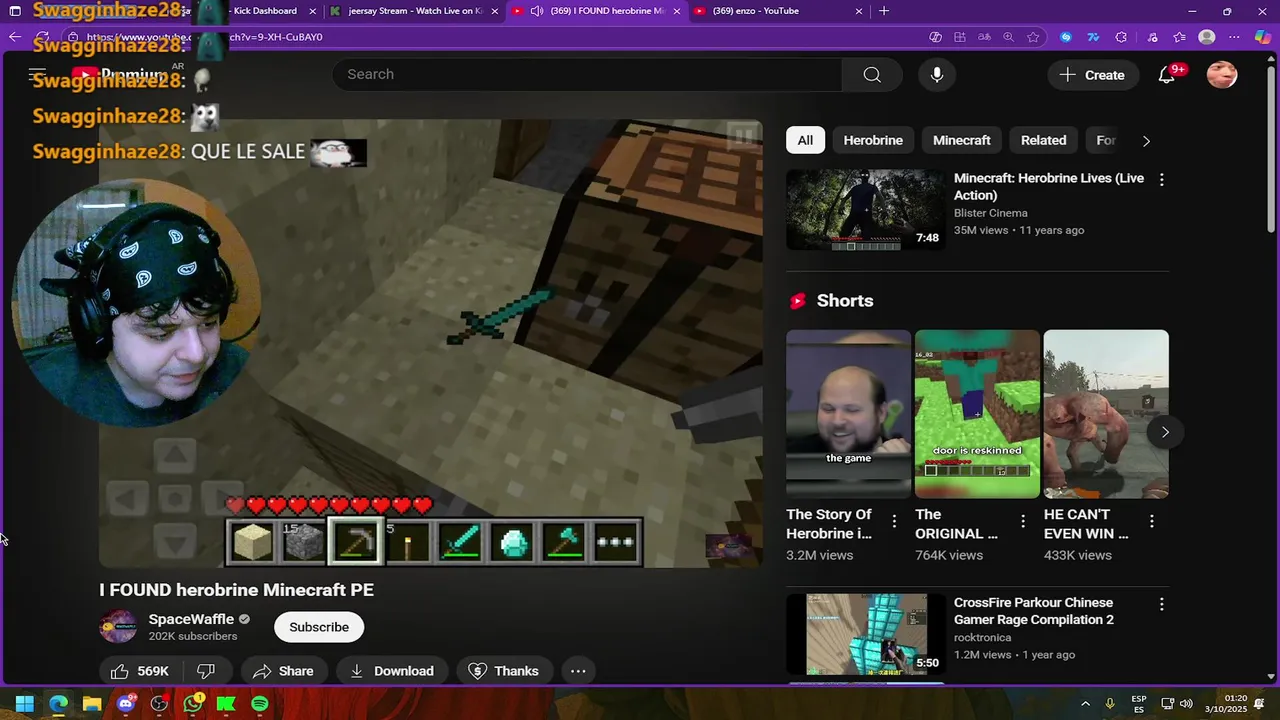Open the browser tab actions menu icon
This screenshot has width=1280, height=720.
[x=15, y=11]
